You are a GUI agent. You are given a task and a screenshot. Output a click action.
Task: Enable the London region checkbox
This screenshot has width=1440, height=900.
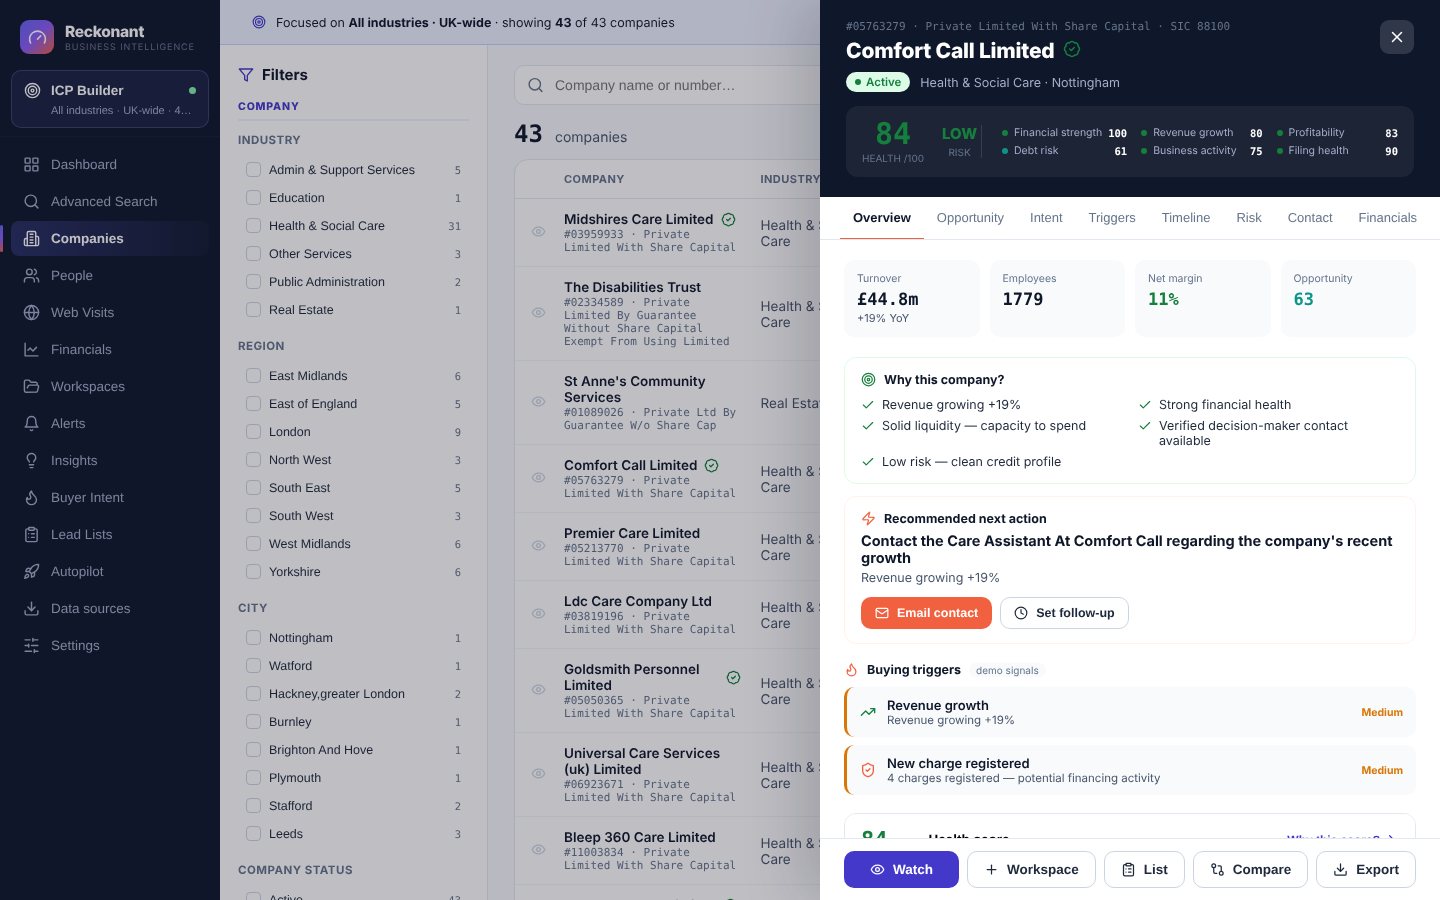(x=254, y=432)
